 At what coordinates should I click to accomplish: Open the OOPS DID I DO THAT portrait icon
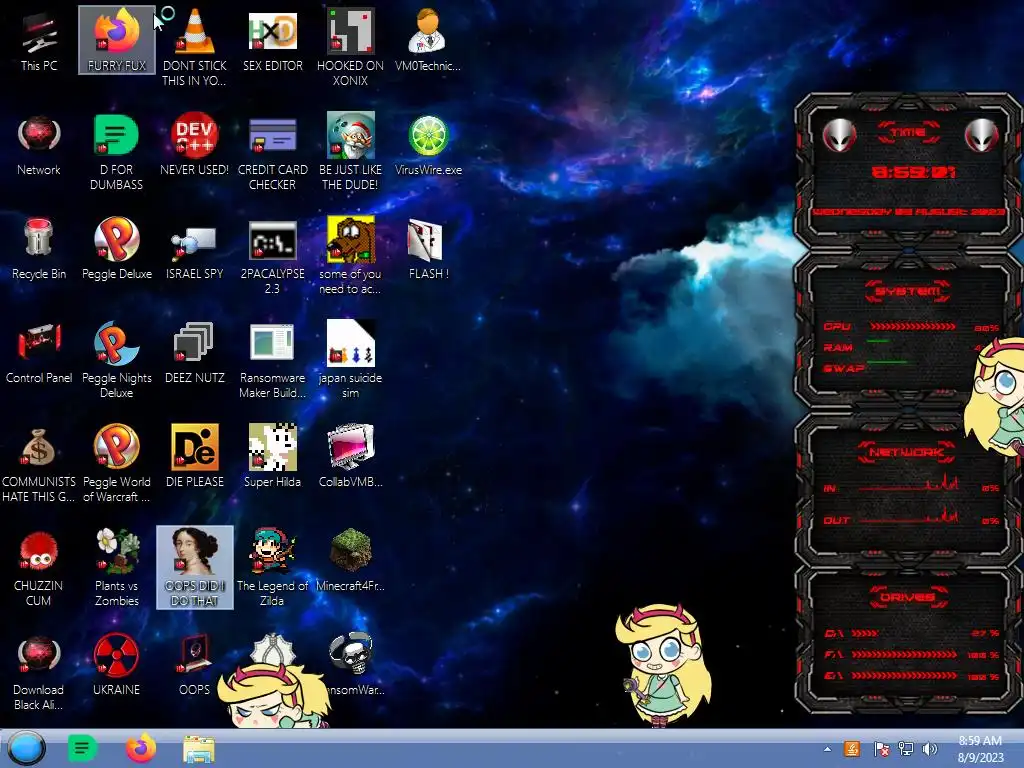[194, 567]
